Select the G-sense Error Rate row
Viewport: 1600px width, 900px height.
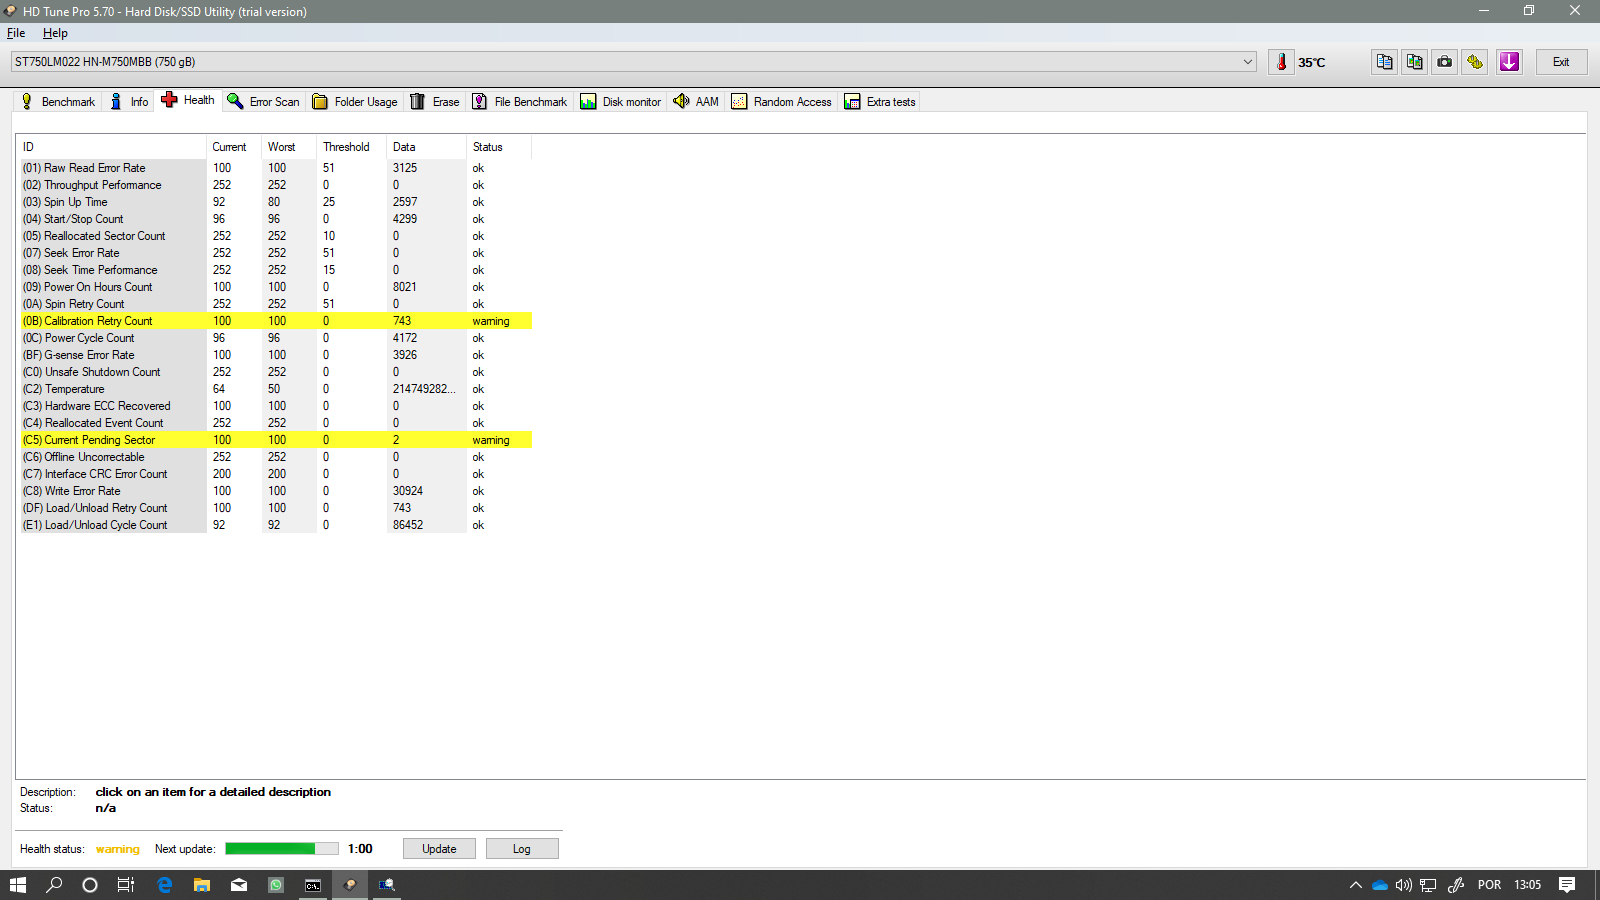276,355
